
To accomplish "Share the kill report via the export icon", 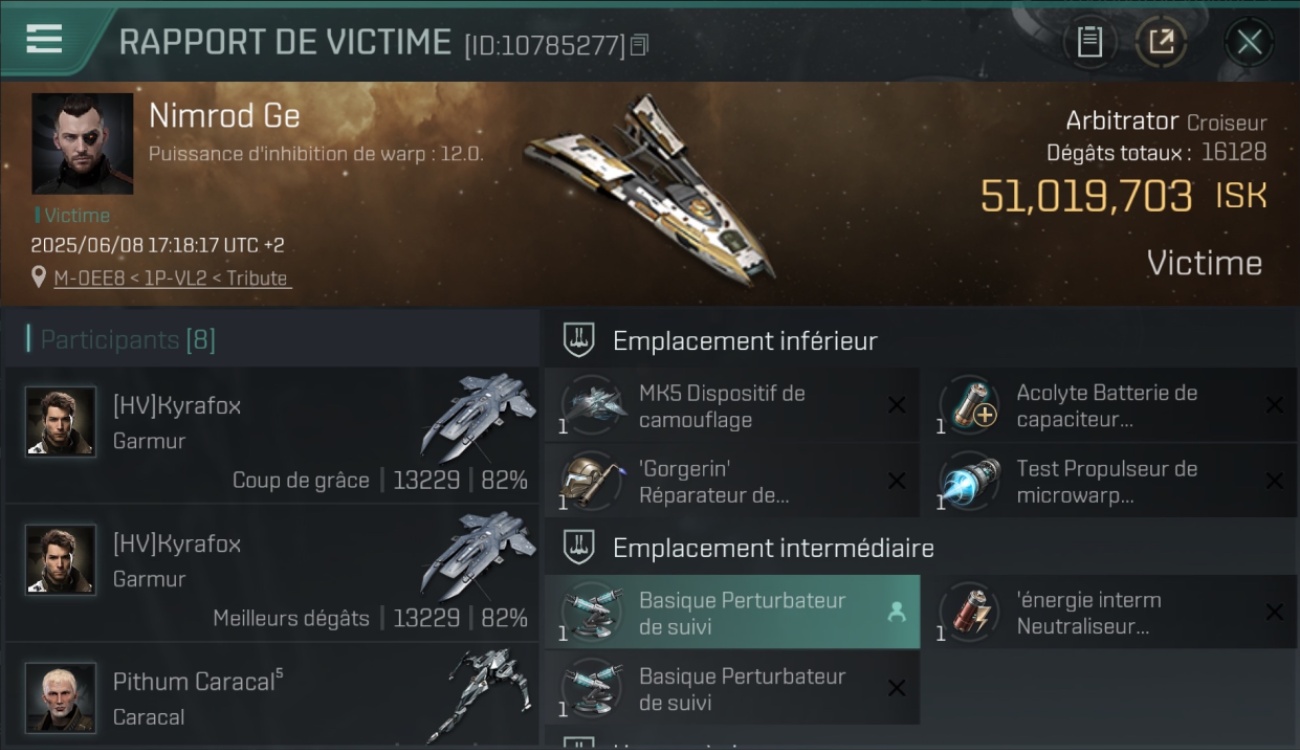I will pos(1161,42).
